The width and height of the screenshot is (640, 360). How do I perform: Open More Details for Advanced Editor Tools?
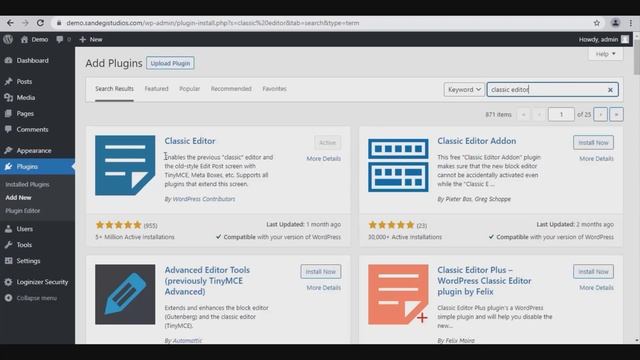coord(324,287)
